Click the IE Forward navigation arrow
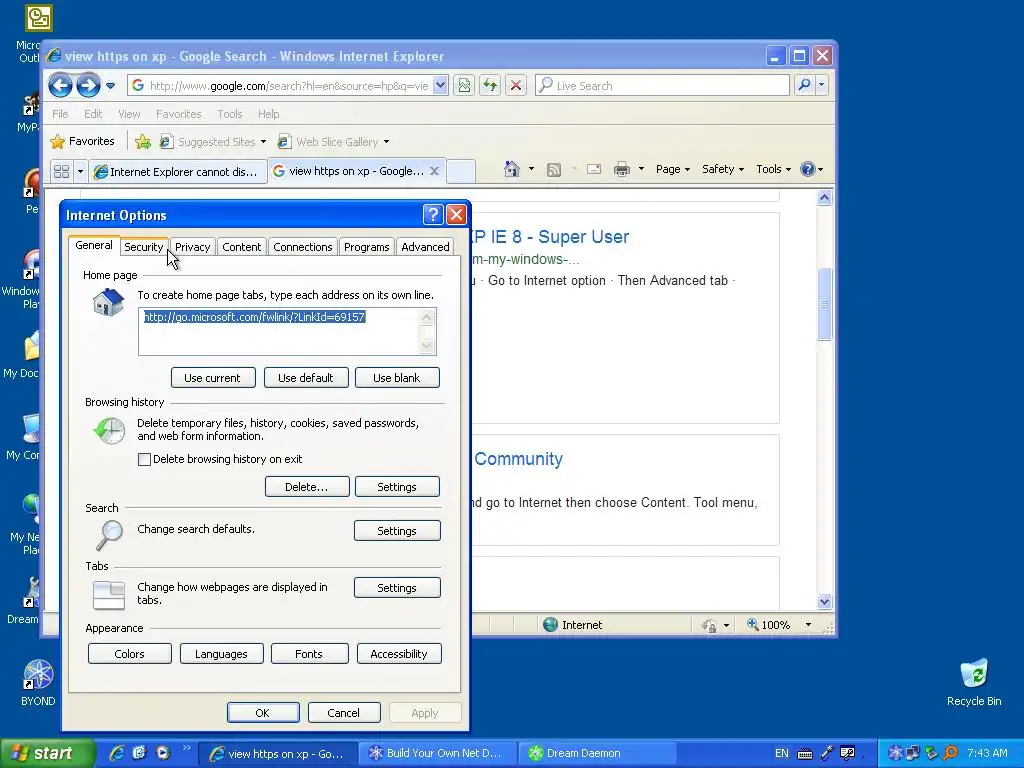1024x768 pixels. click(88, 86)
